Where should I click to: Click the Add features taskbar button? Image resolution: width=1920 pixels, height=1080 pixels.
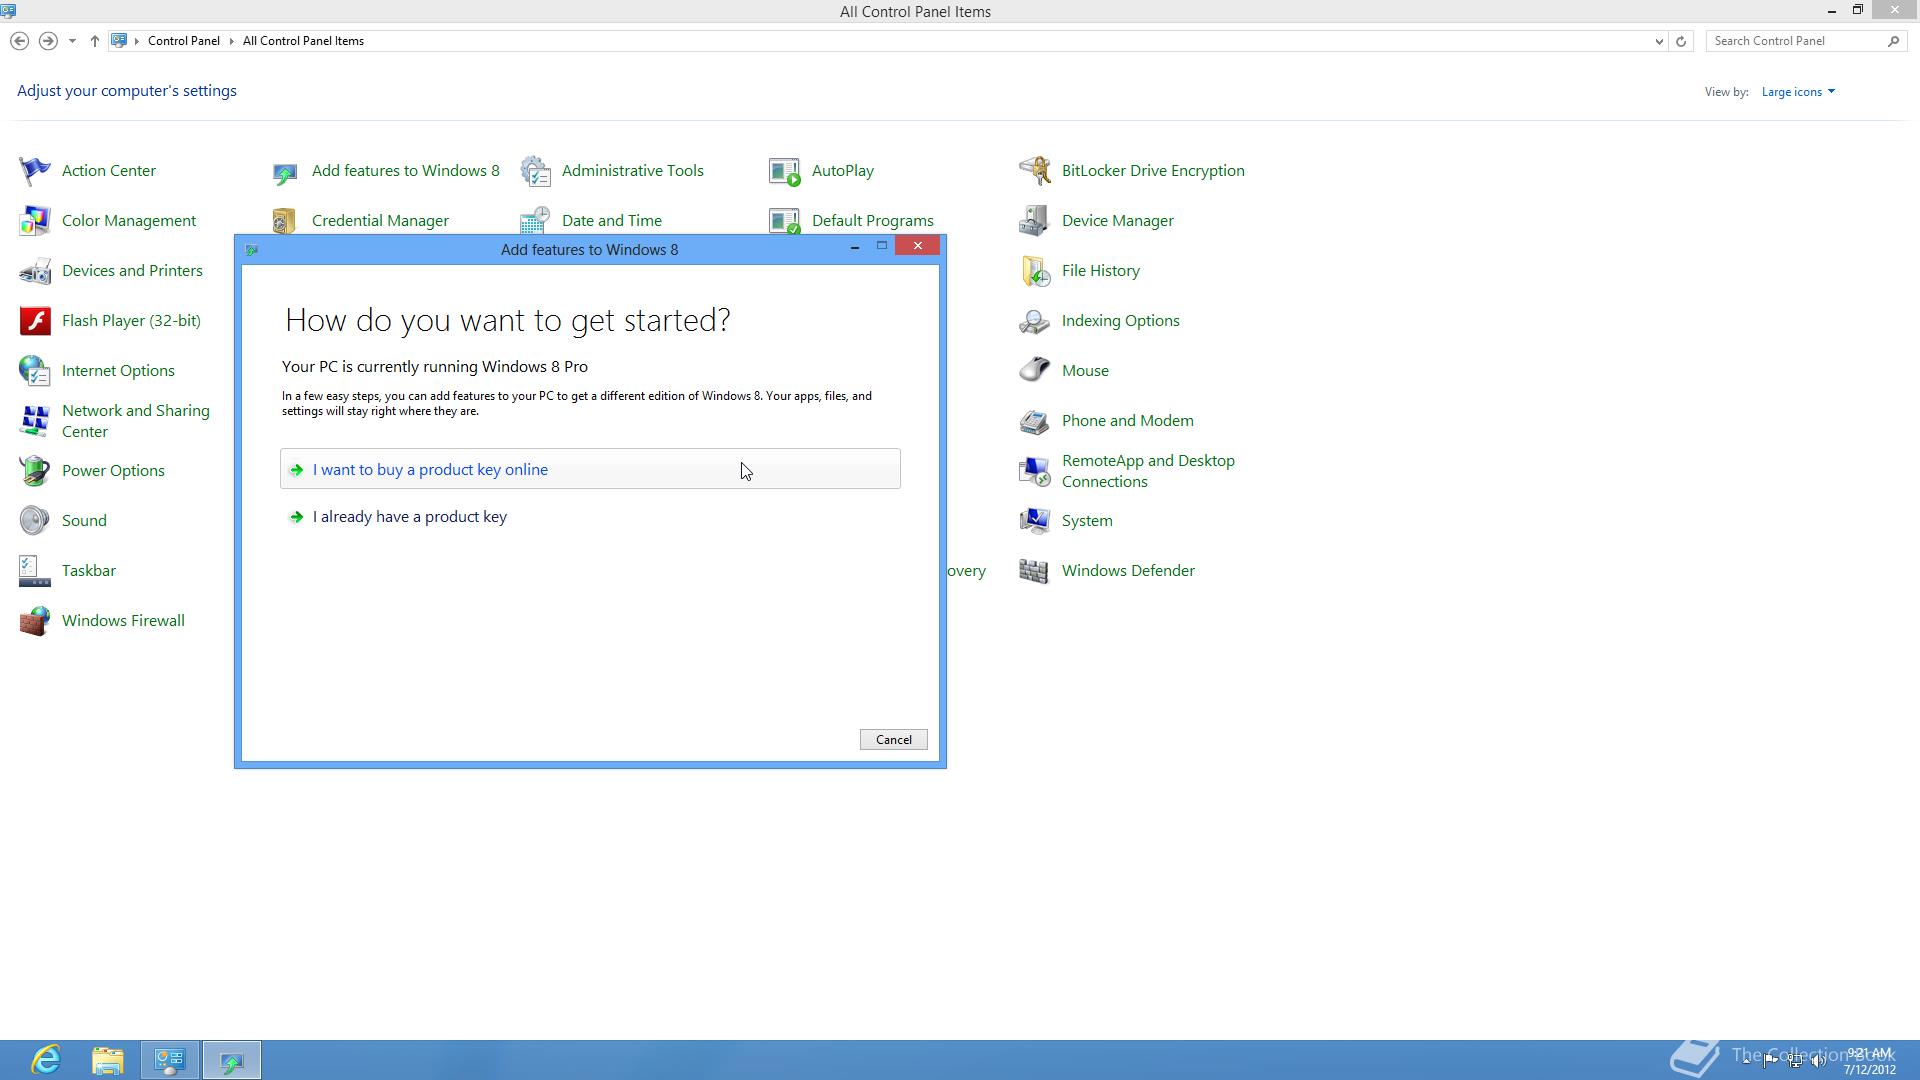pos(232,1060)
